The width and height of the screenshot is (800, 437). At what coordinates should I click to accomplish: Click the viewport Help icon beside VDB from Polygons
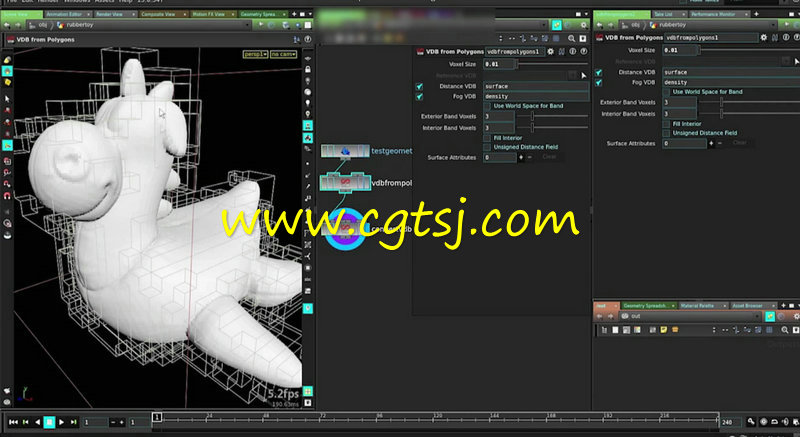(308, 39)
